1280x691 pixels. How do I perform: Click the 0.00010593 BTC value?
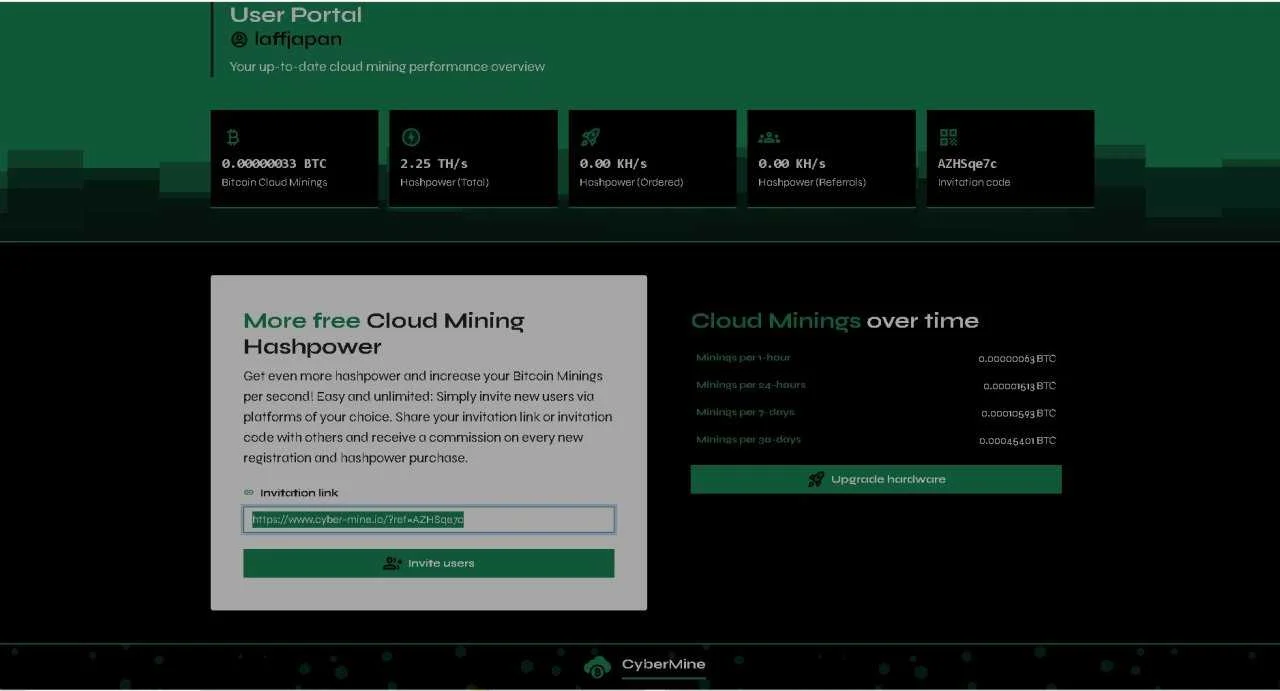click(1018, 413)
